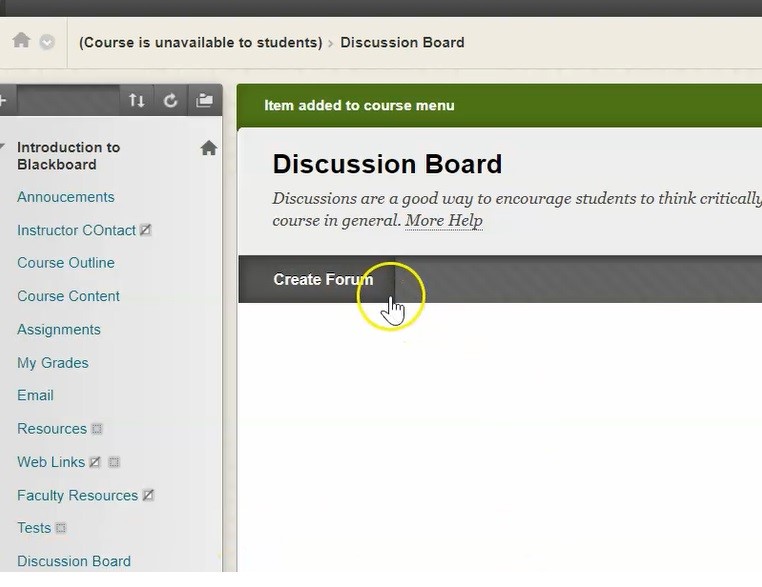Click the empty-content icon beside Tests
Viewport: 762px width, 587px height.
61,528
